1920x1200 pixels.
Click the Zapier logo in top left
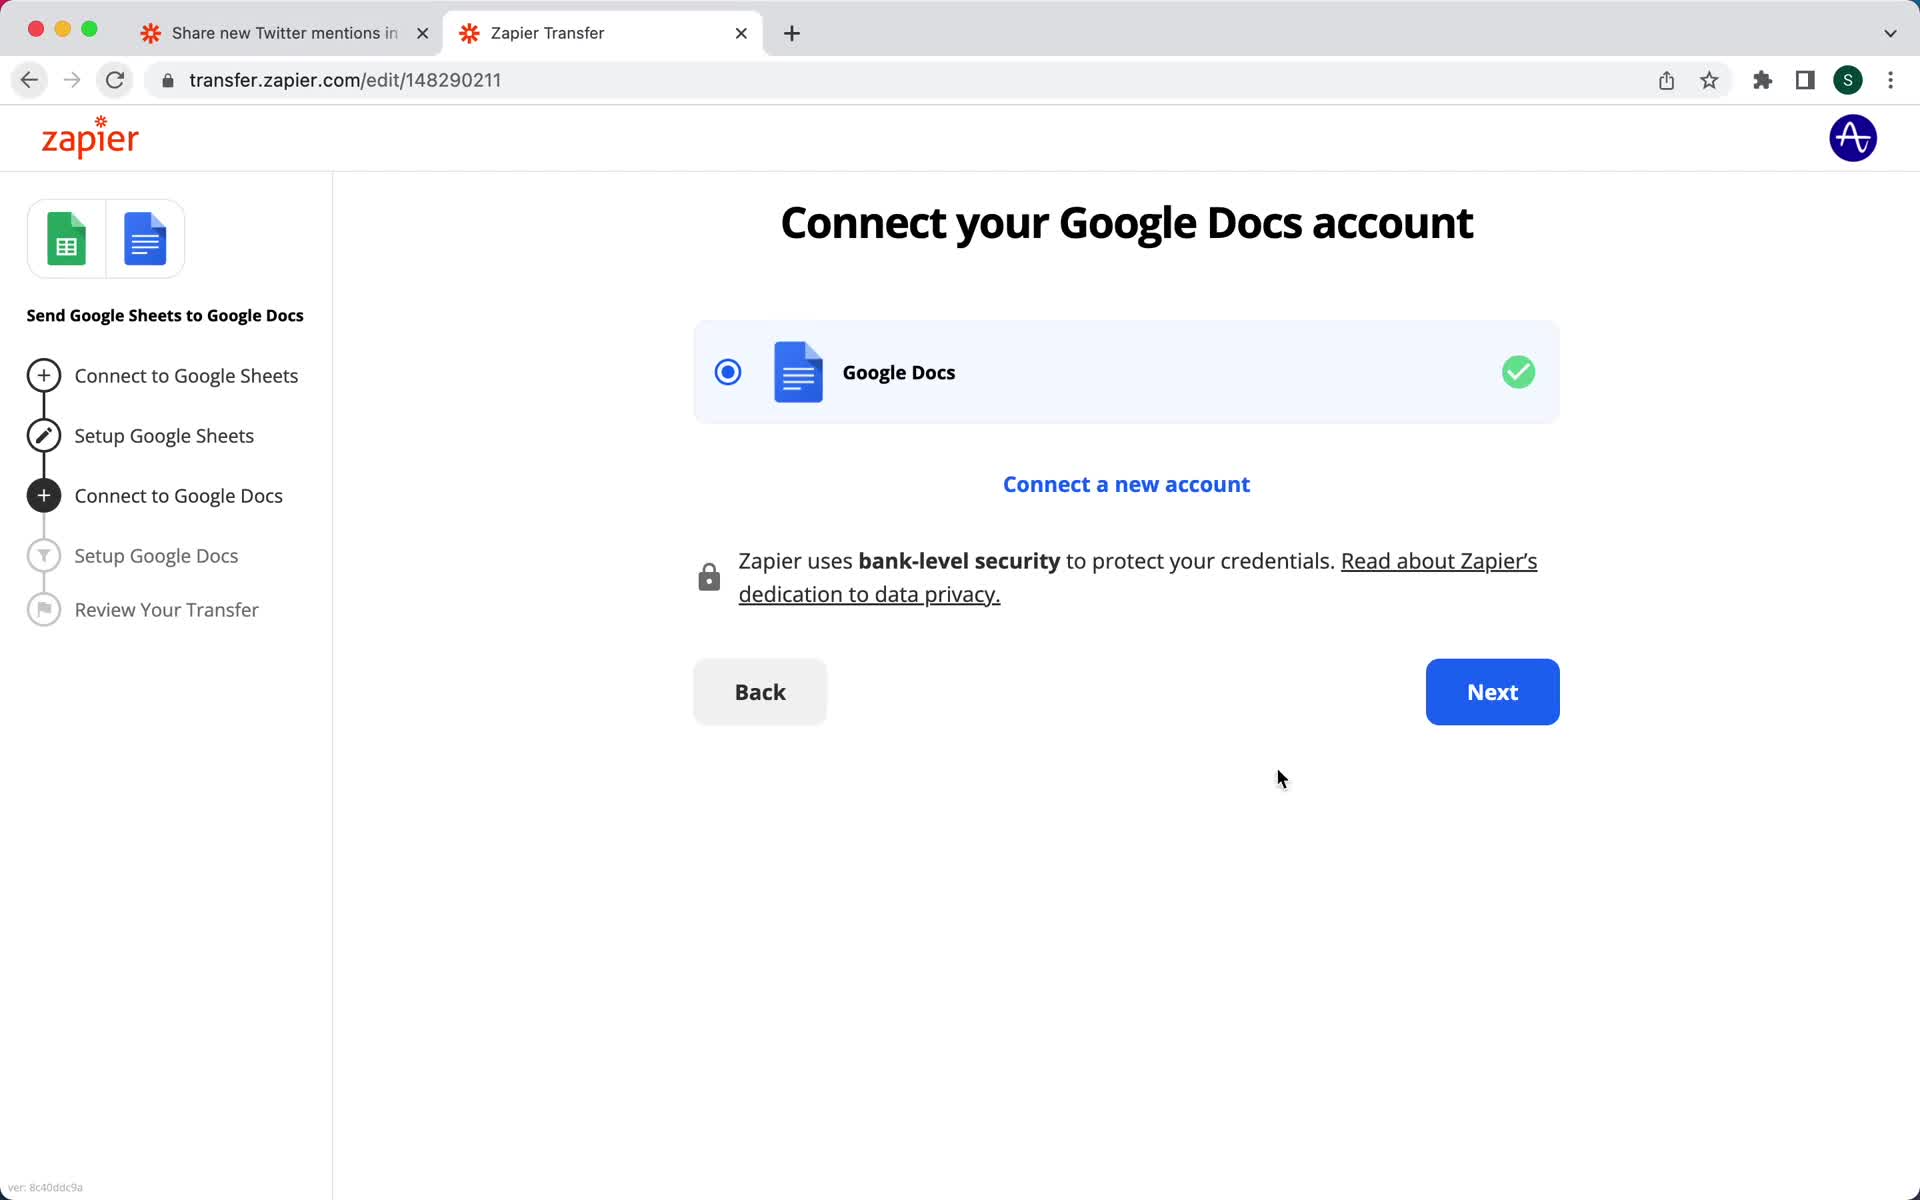point(90,138)
